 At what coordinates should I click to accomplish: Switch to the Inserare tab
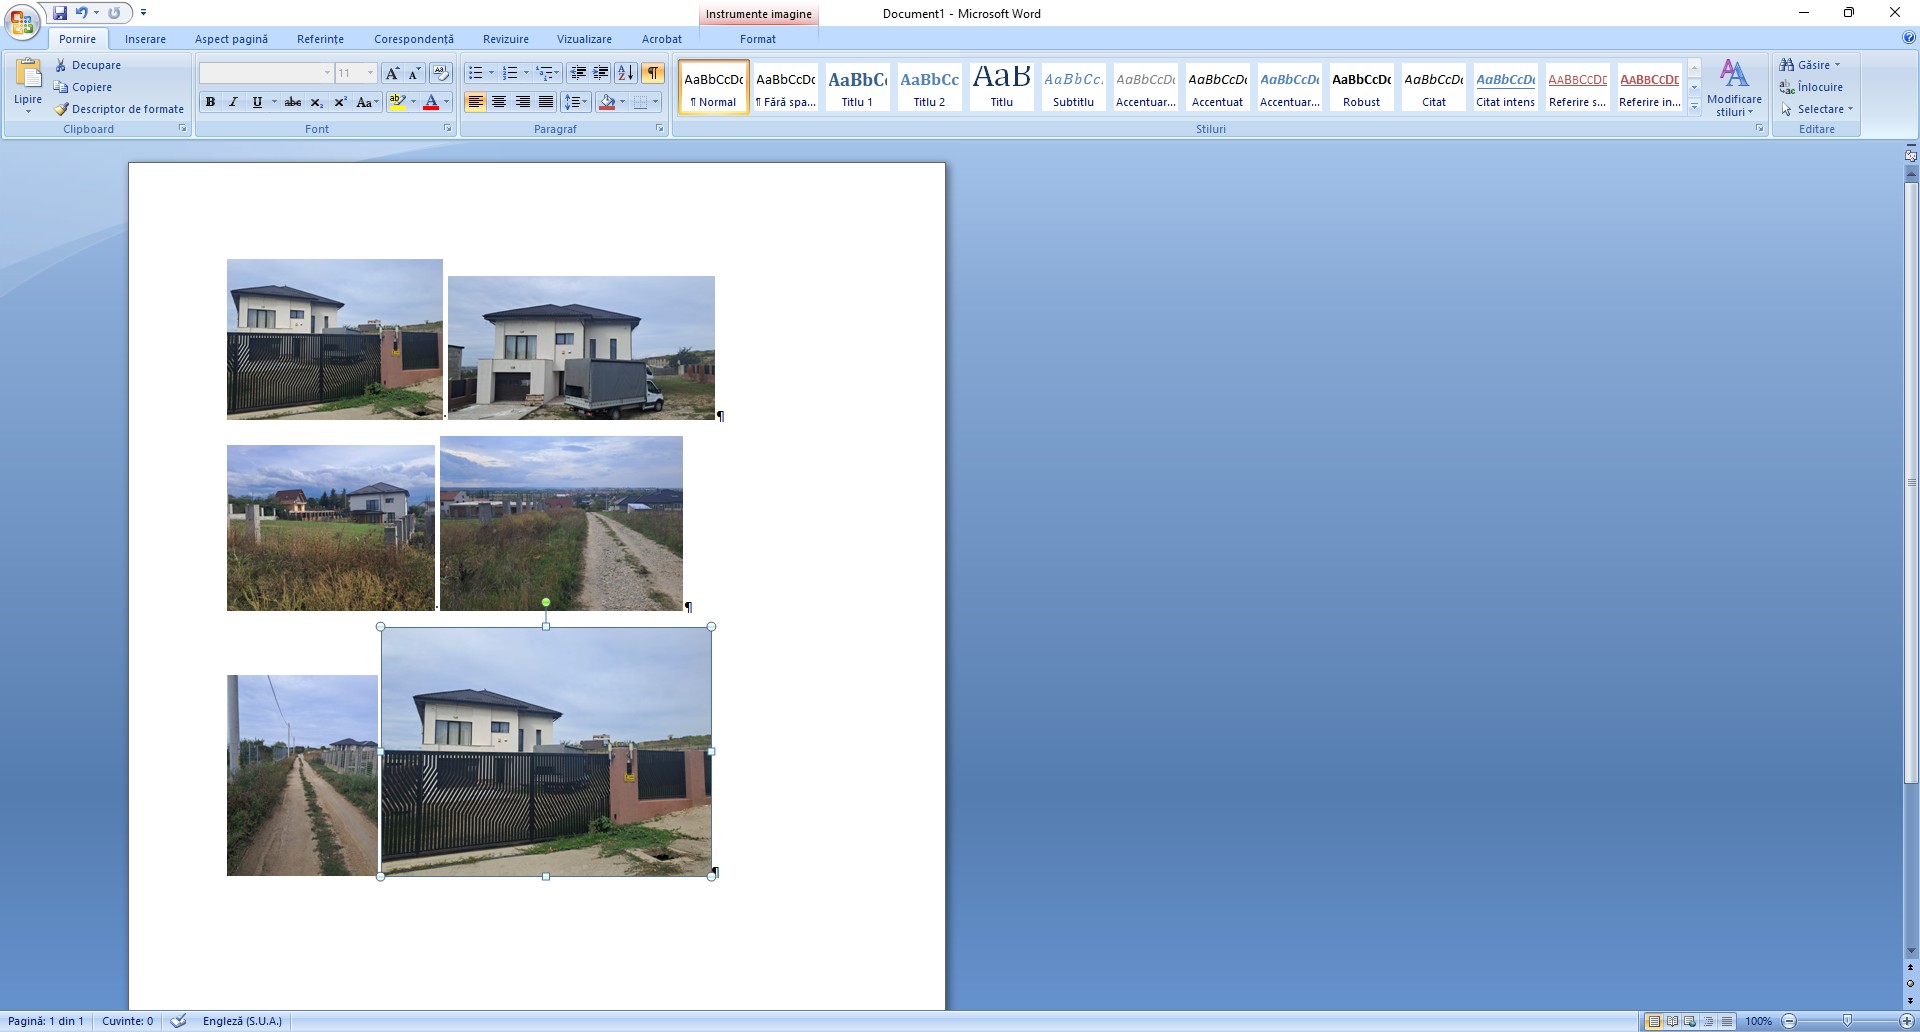(x=145, y=39)
